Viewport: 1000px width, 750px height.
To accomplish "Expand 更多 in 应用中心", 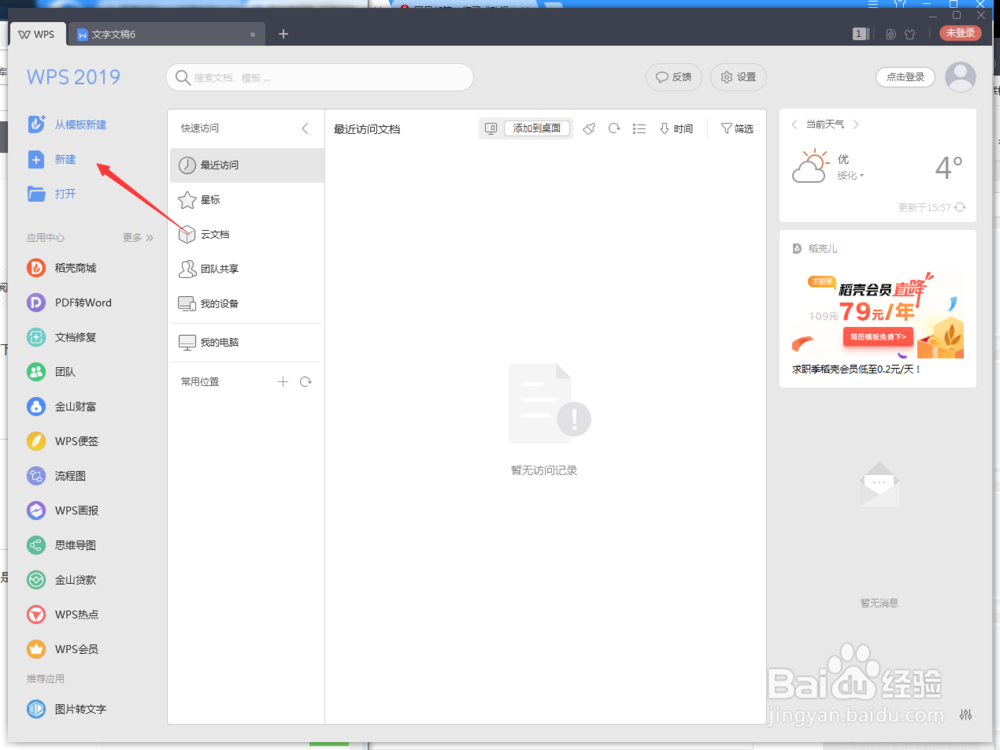I will [138, 237].
